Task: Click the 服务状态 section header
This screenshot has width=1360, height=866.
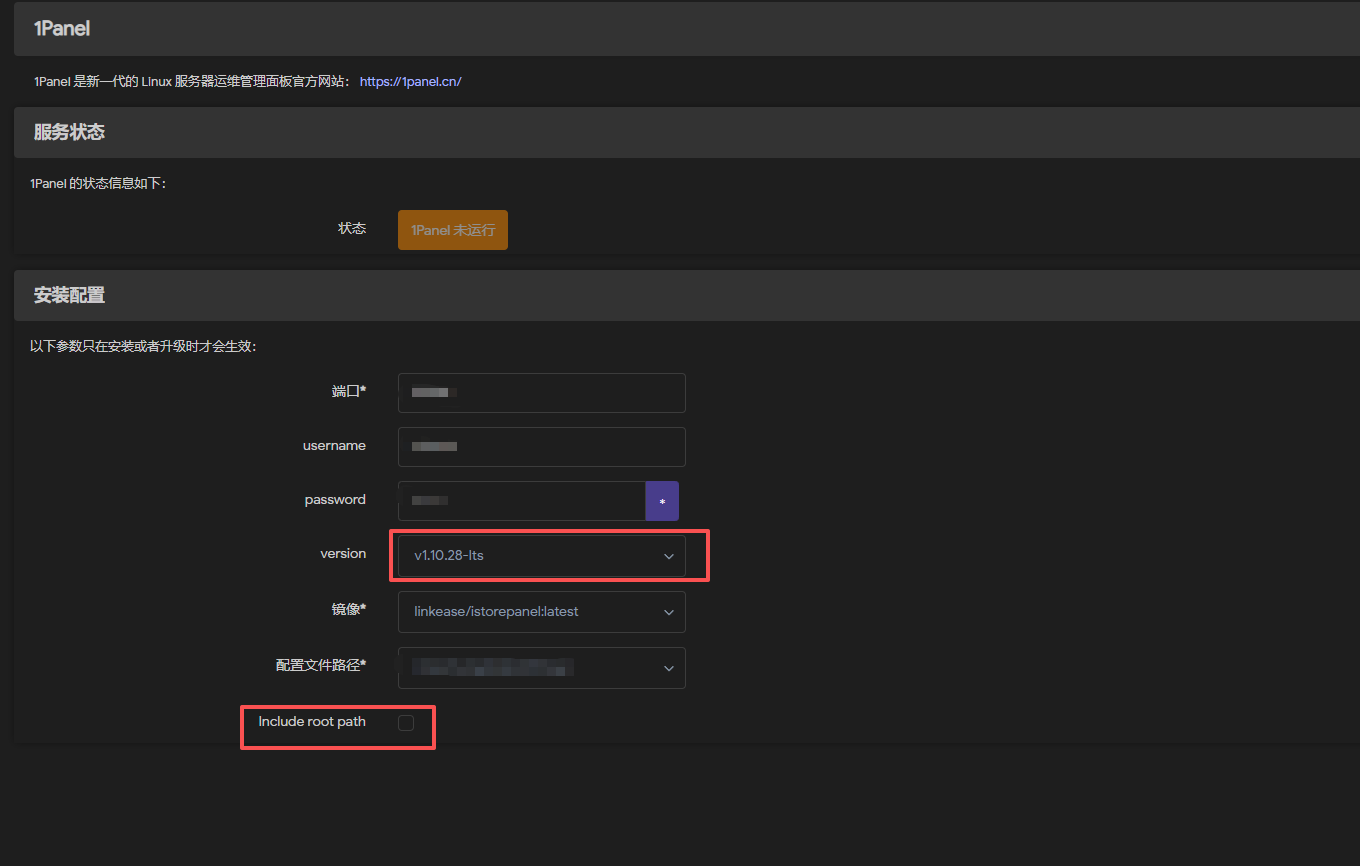Action: click(69, 132)
